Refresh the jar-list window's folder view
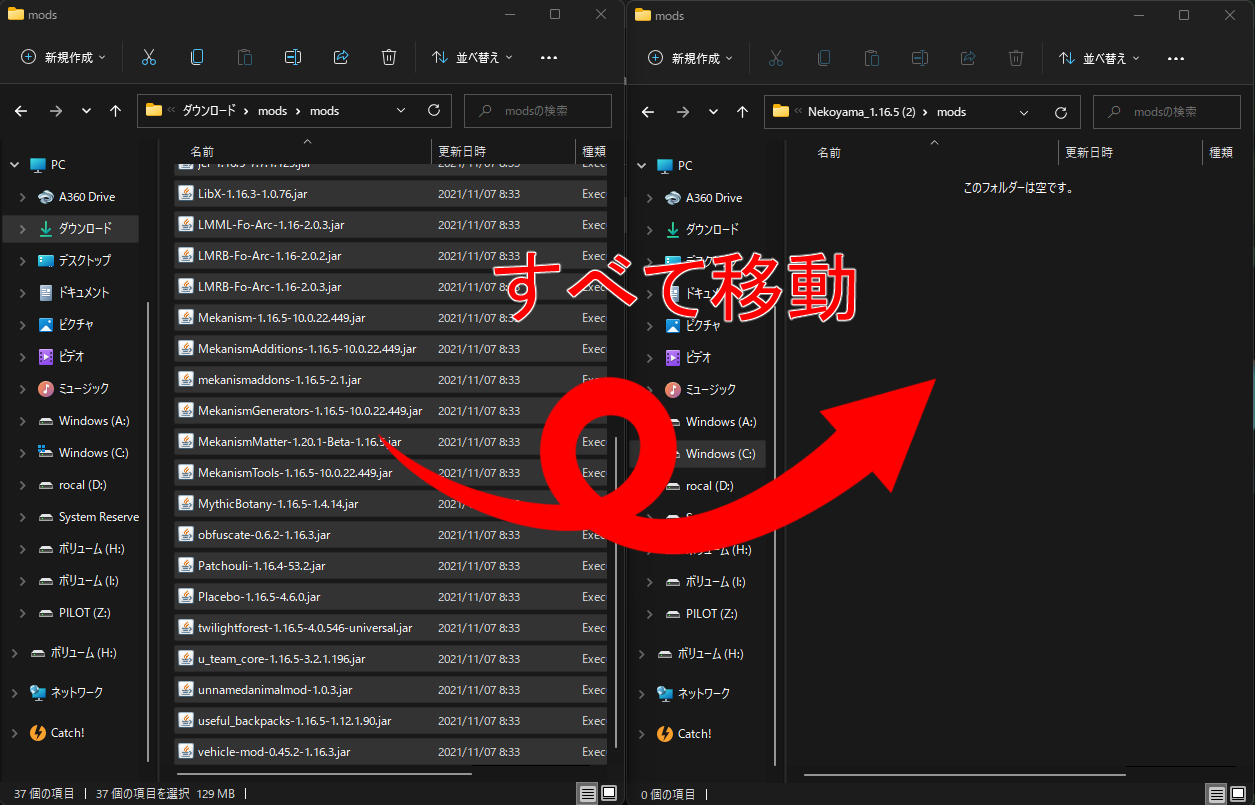Image resolution: width=1255 pixels, height=805 pixels. 433,111
